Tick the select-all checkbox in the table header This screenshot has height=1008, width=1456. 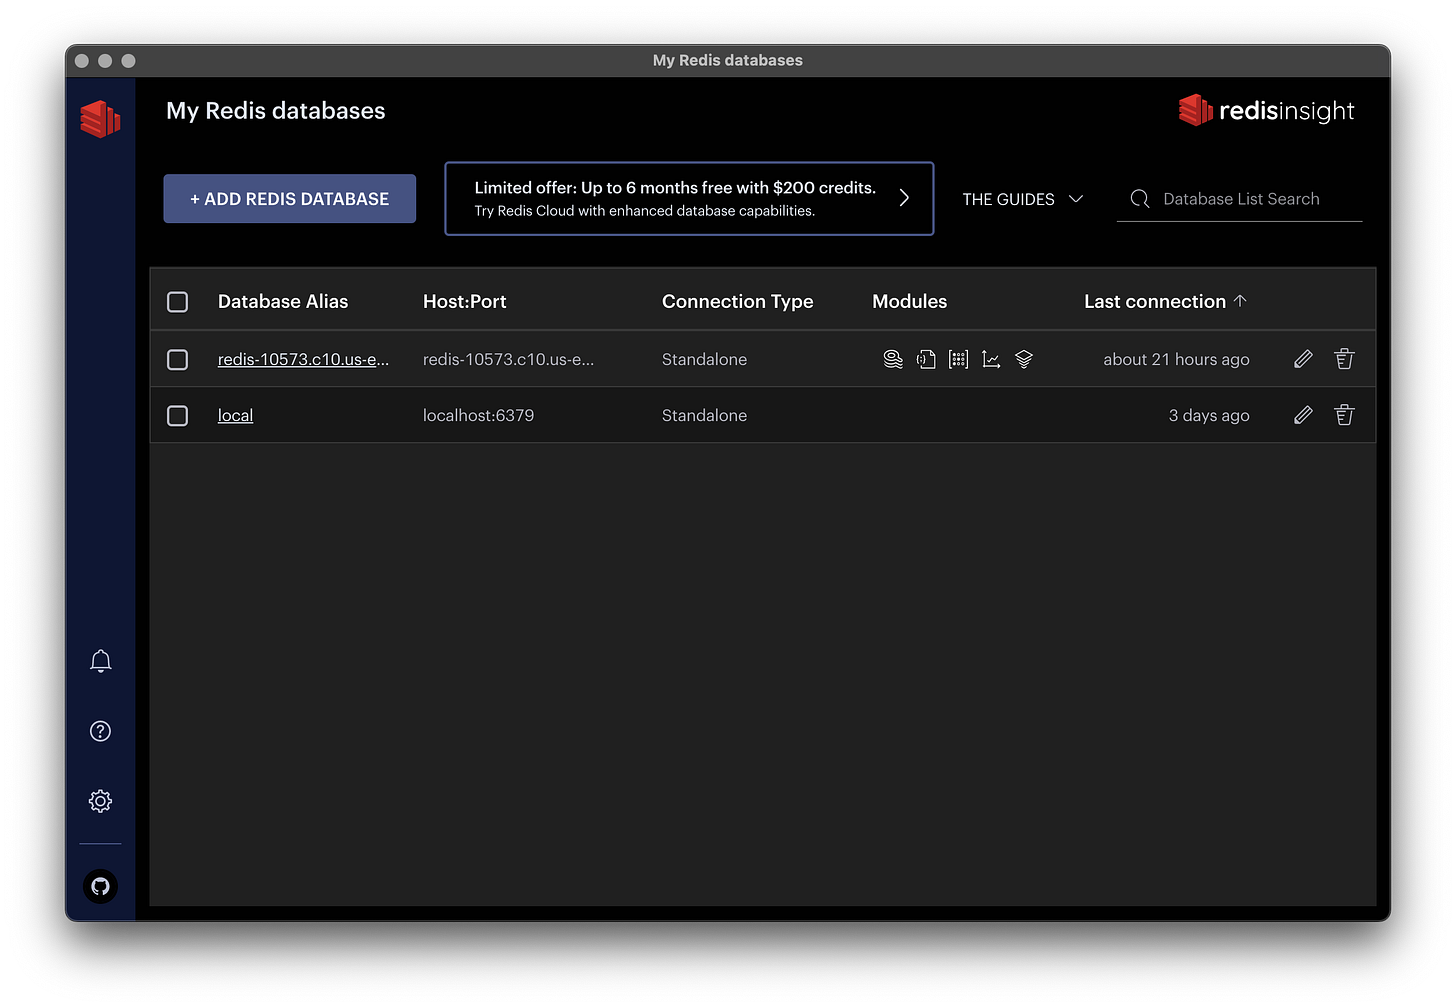click(178, 302)
